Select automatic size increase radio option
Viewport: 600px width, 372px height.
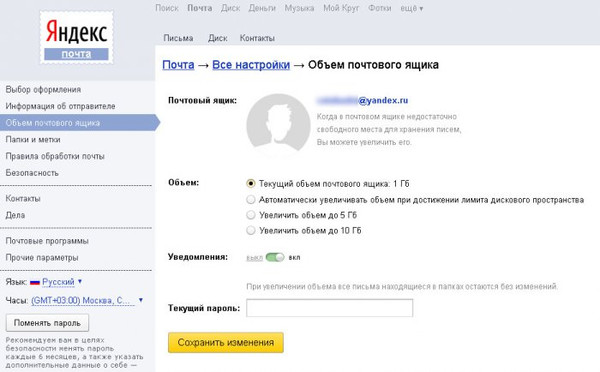coord(251,199)
